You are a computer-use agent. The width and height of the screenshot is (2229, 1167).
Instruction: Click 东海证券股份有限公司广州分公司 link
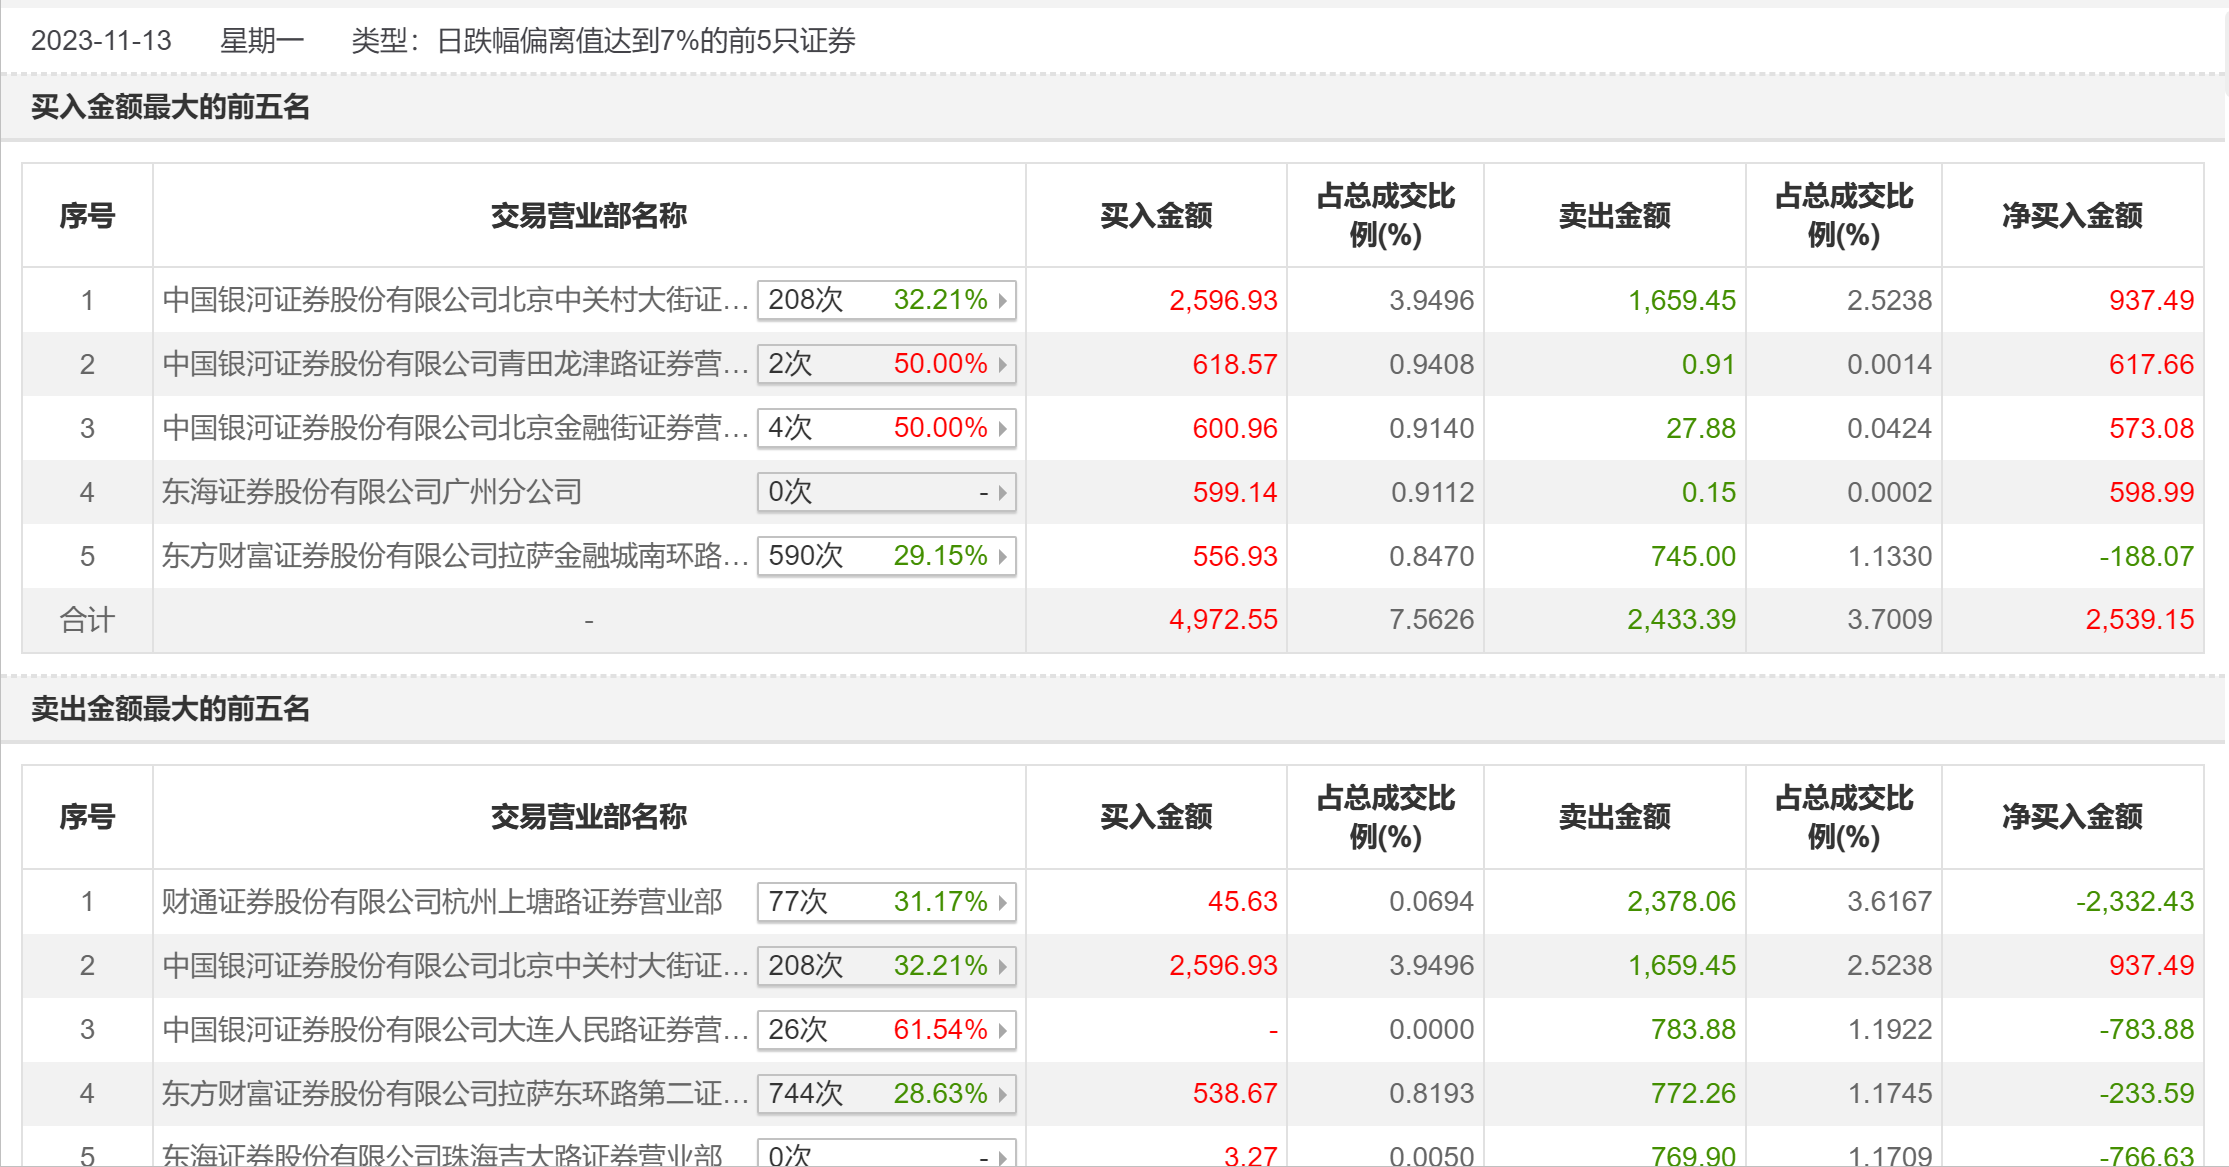coord(372,492)
